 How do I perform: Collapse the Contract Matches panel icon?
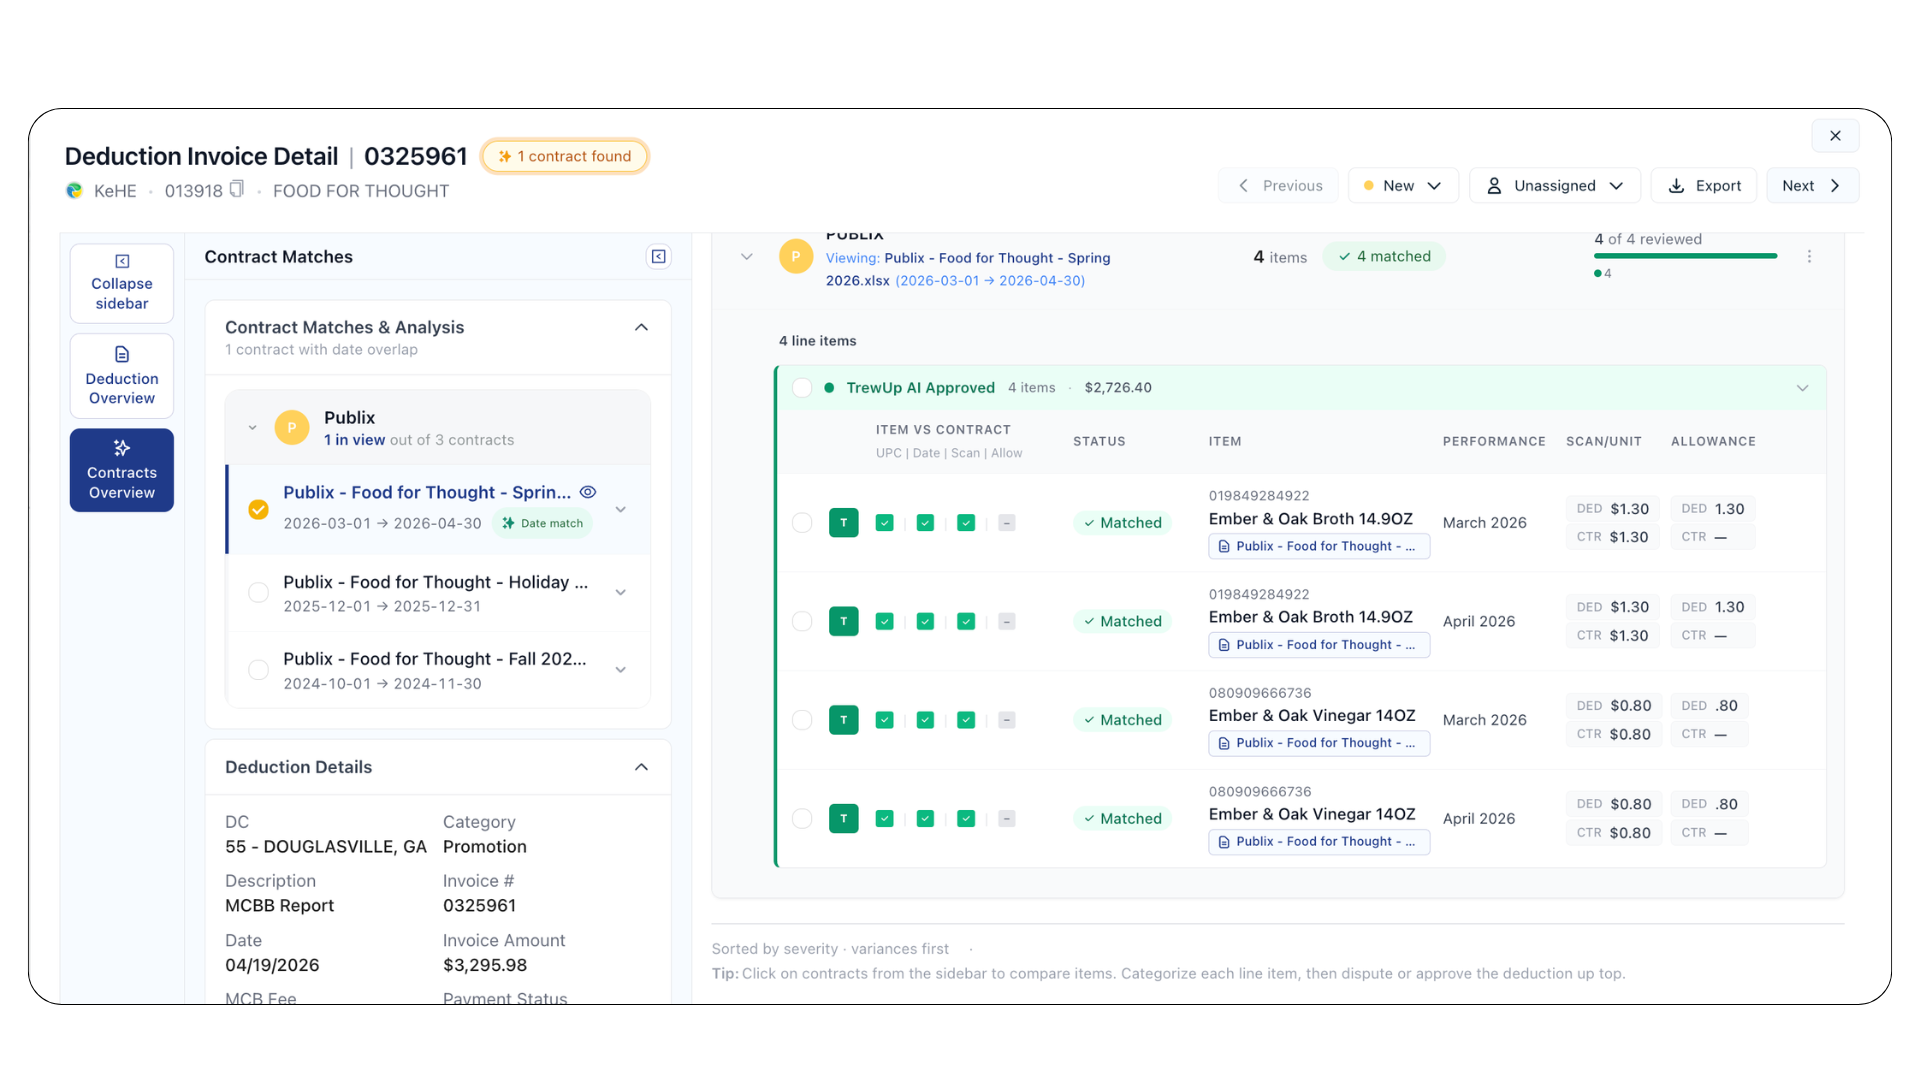658,257
